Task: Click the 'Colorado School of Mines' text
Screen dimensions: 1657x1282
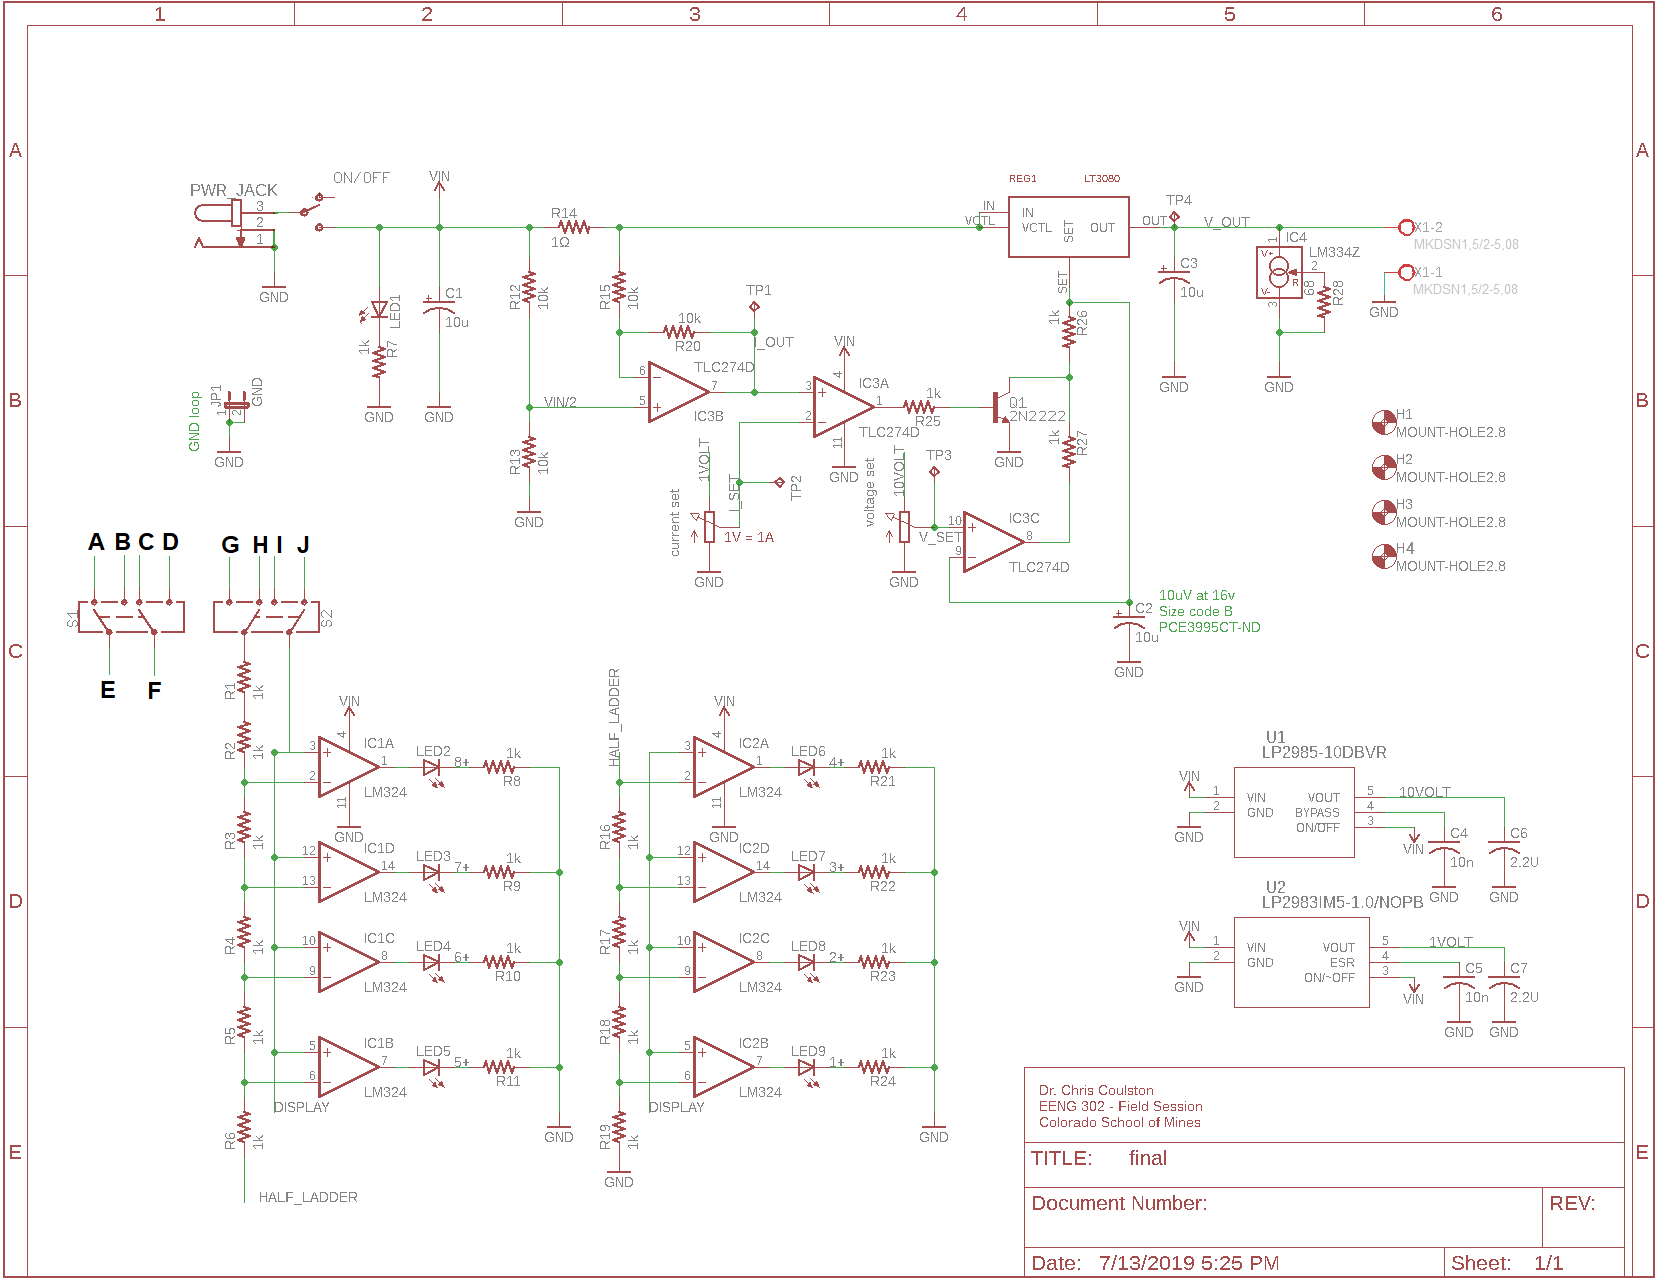Action: click(x=1119, y=1122)
